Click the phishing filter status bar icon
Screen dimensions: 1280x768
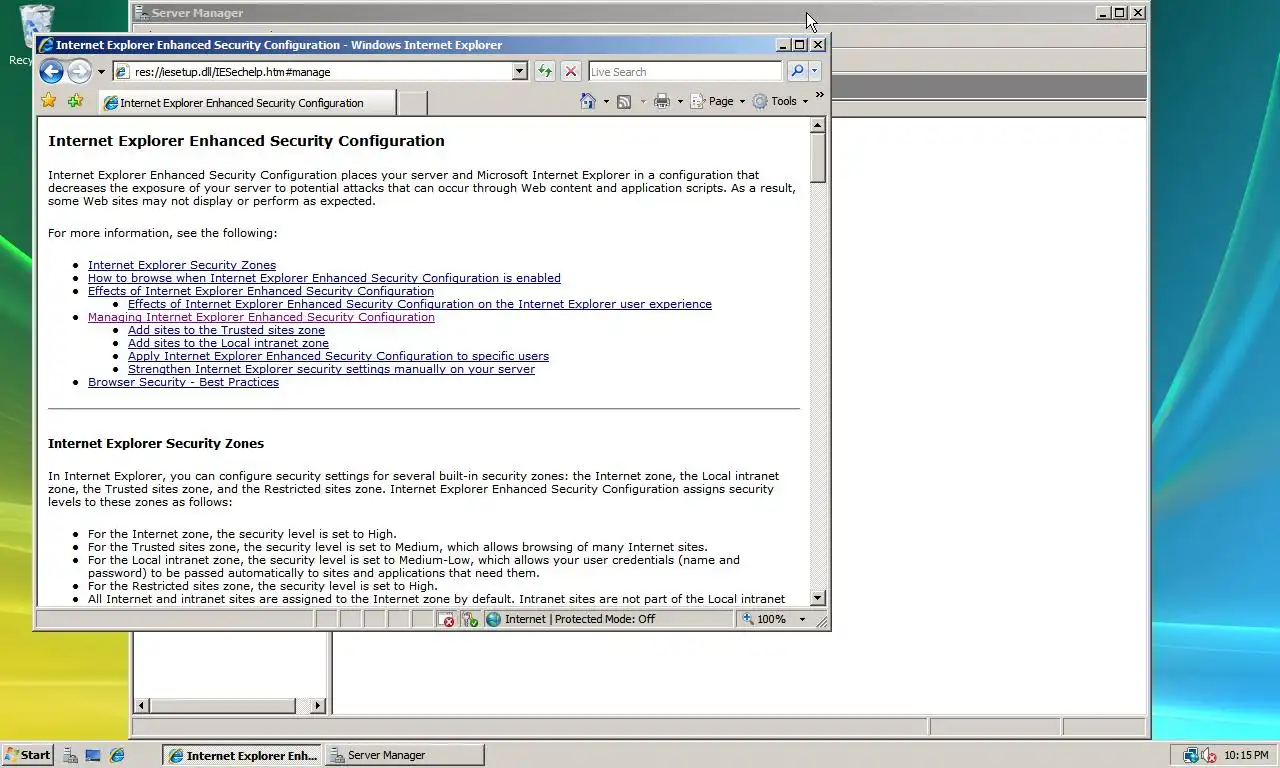470,619
